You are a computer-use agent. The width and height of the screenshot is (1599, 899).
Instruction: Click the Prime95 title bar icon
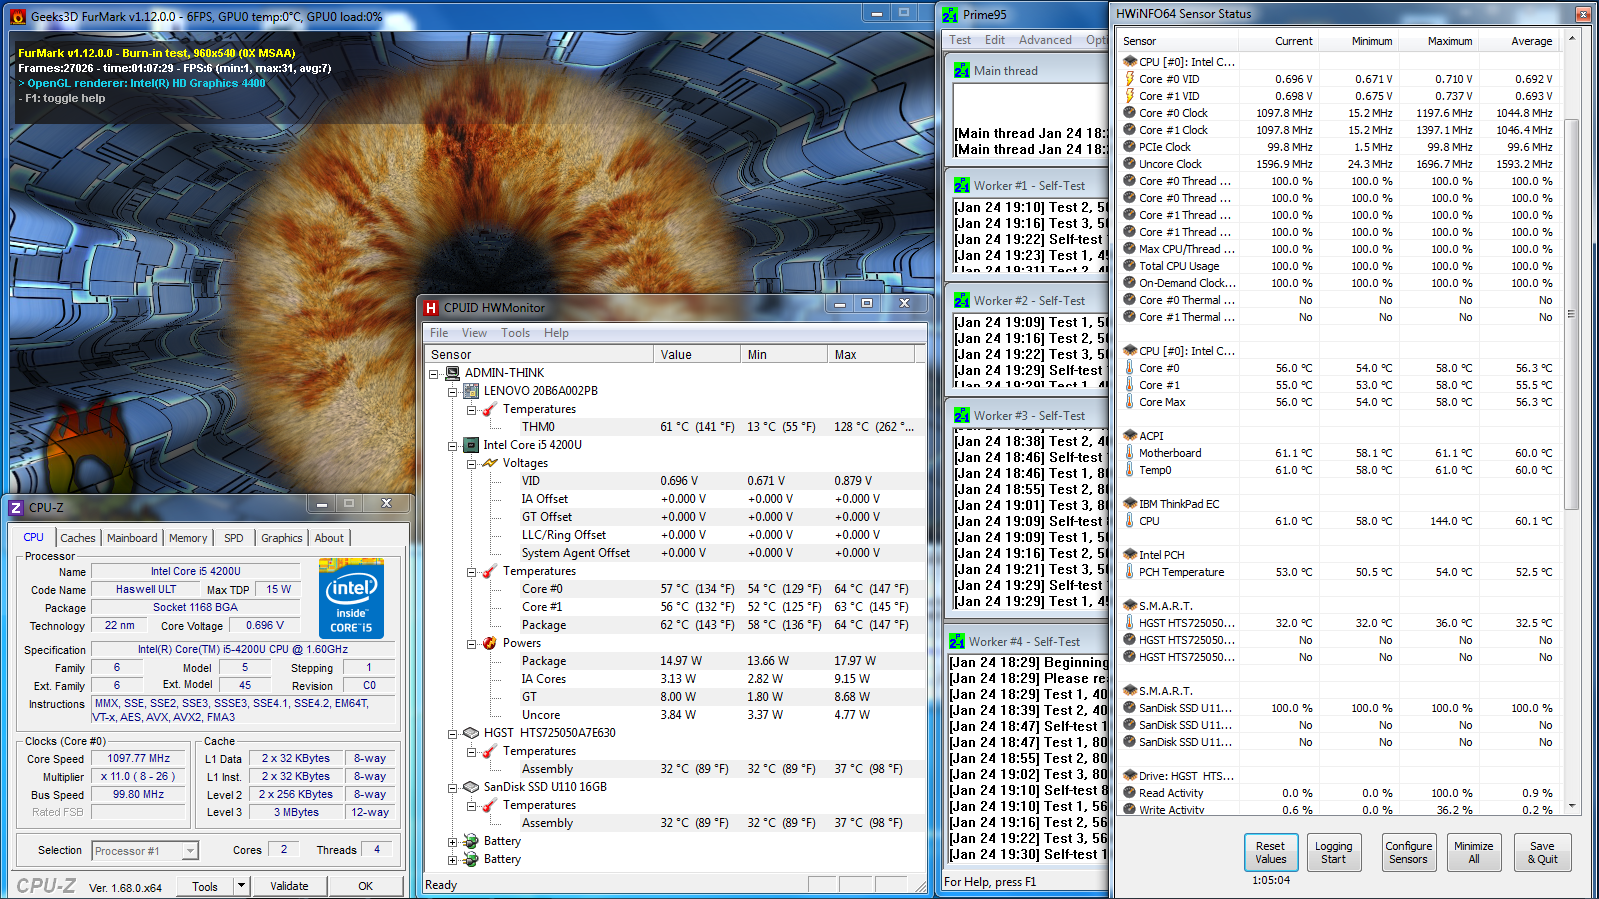tap(950, 15)
